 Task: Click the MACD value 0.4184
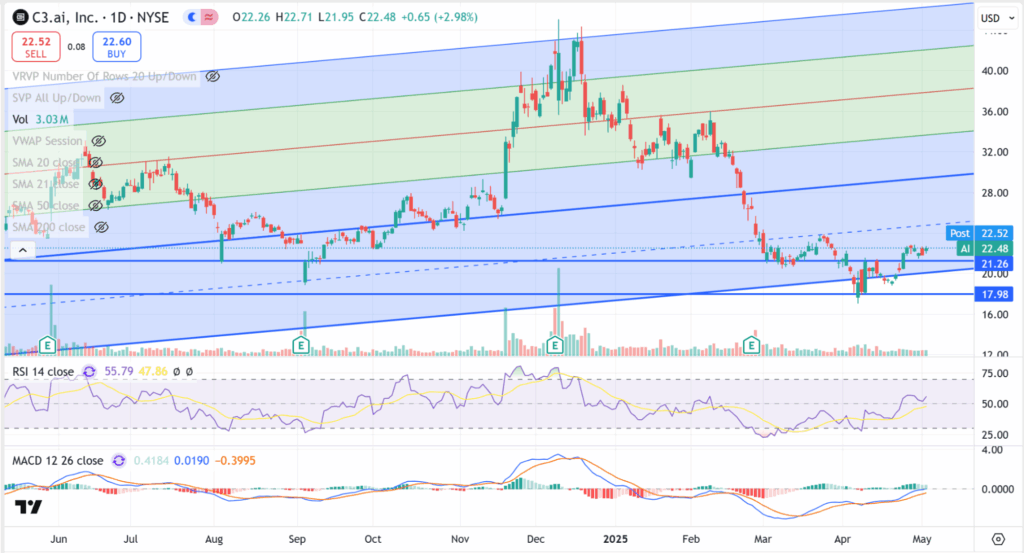point(150,461)
